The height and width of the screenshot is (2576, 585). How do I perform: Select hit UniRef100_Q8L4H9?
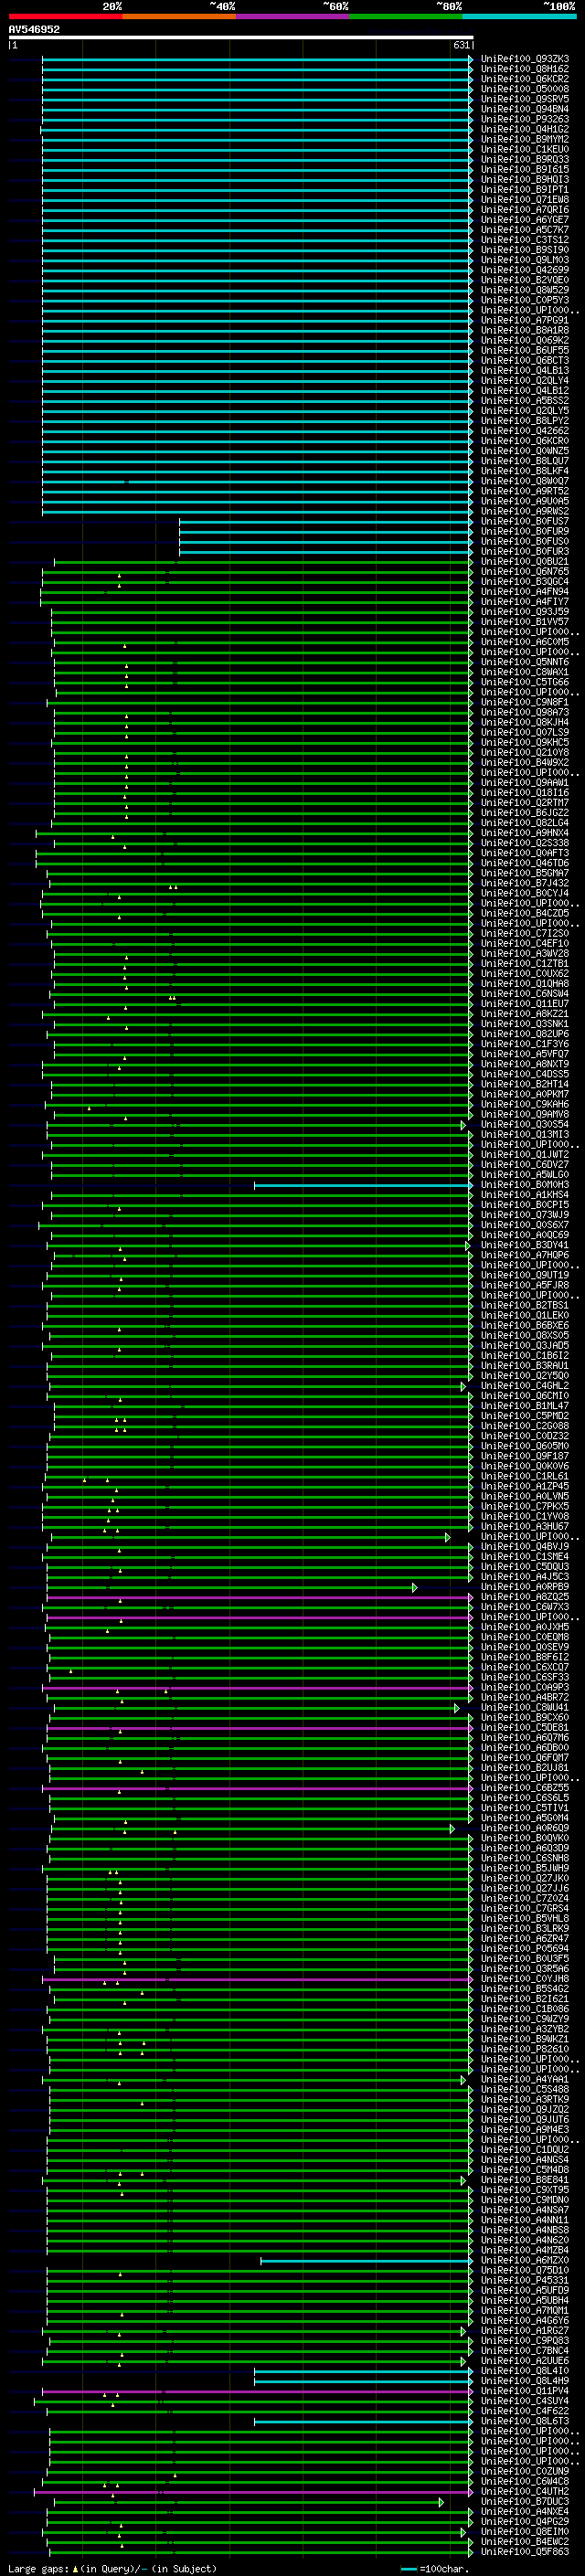(x=525, y=2380)
